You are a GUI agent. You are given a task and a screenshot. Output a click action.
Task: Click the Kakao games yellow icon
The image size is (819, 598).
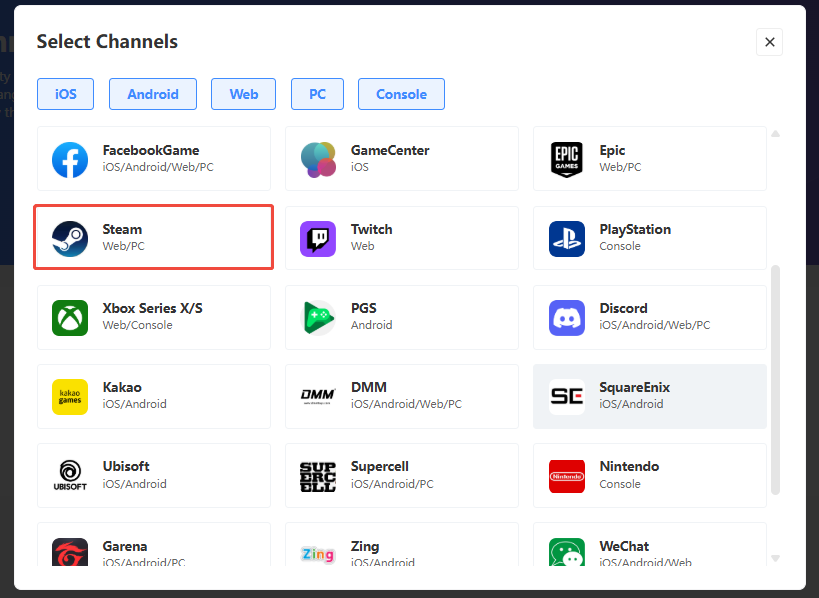(x=70, y=397)
